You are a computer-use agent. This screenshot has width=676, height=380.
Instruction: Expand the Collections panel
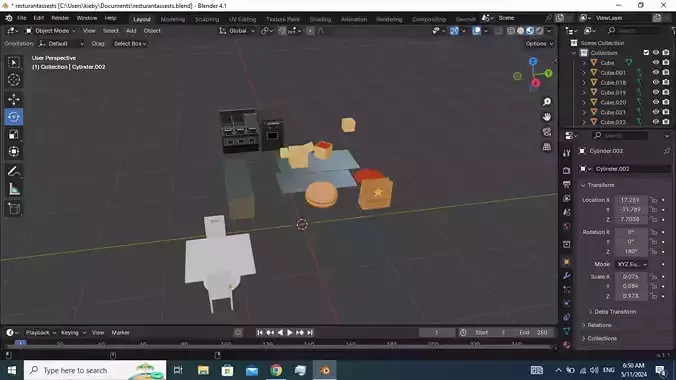point(602,339)
